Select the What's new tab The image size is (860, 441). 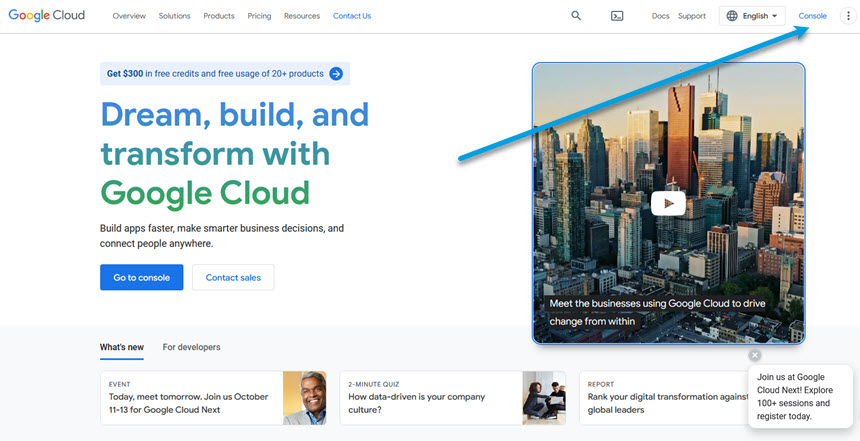click(121, 347)
